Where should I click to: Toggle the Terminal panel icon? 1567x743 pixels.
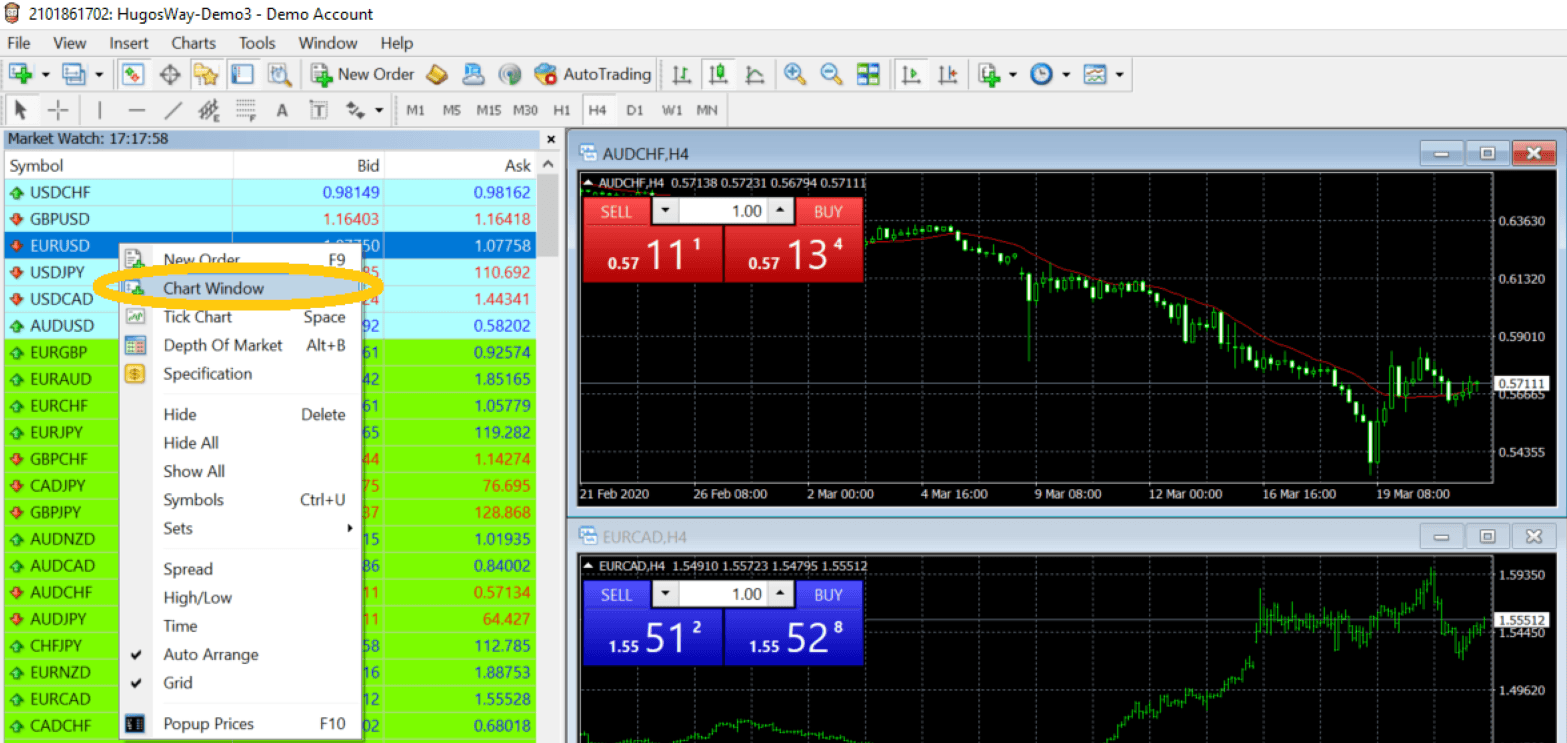tap(241, 74)
